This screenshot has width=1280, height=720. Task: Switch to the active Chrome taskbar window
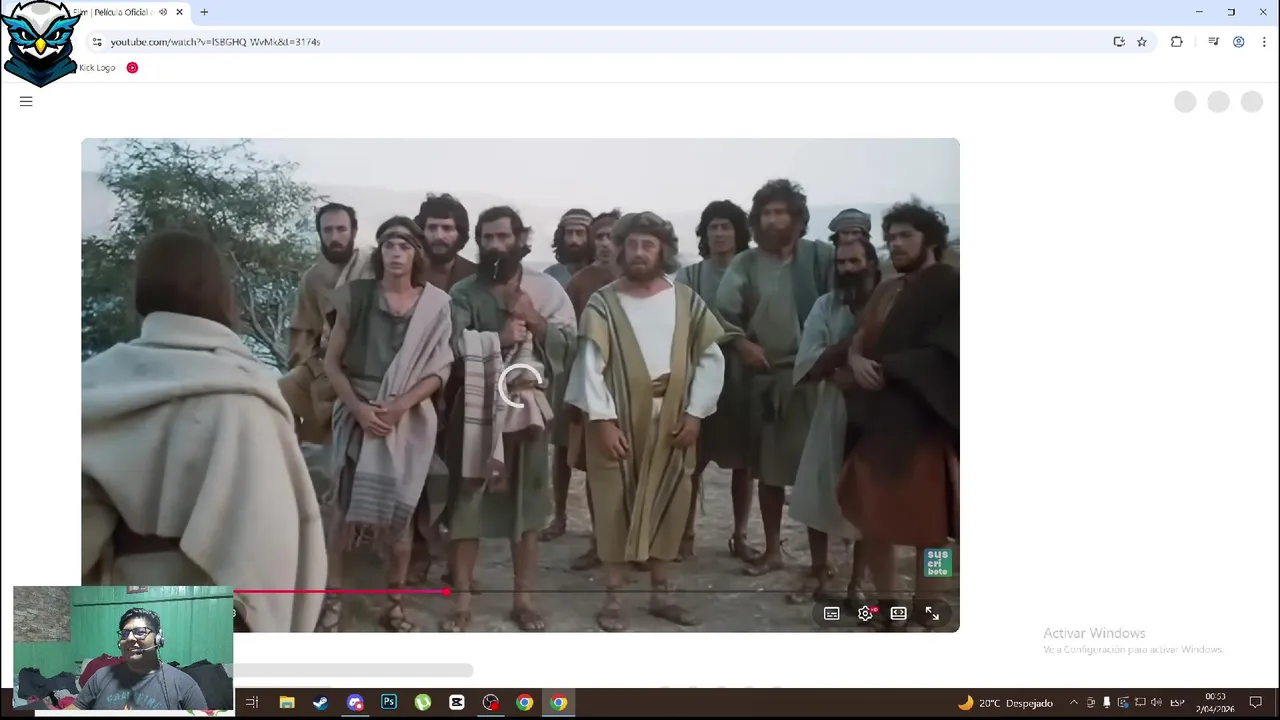point(558,703)
